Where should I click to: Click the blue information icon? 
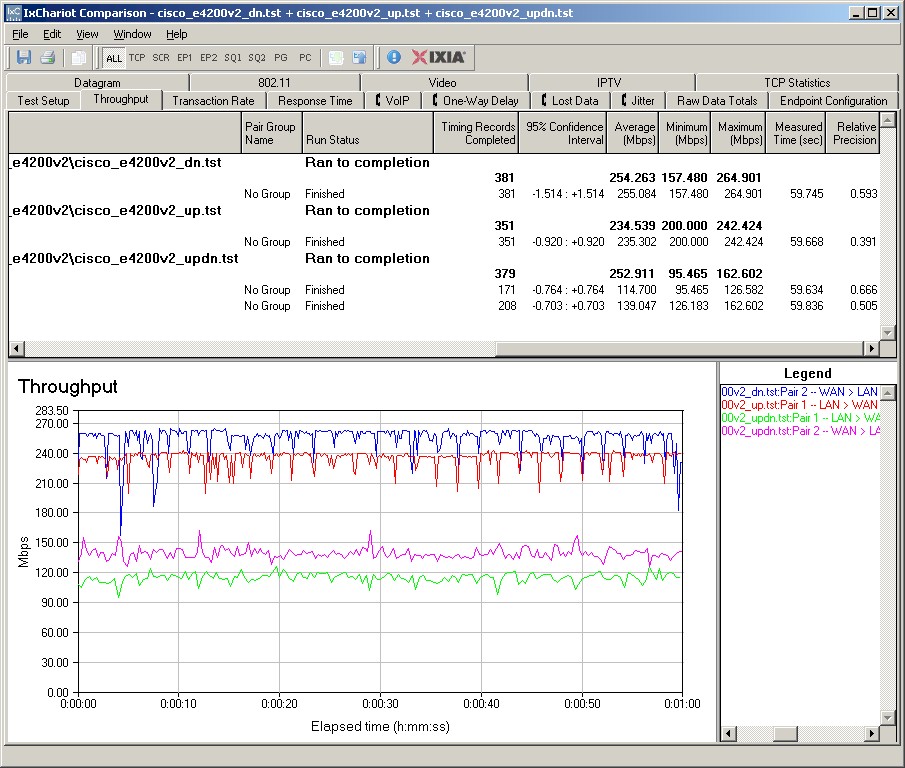point(394,57)
